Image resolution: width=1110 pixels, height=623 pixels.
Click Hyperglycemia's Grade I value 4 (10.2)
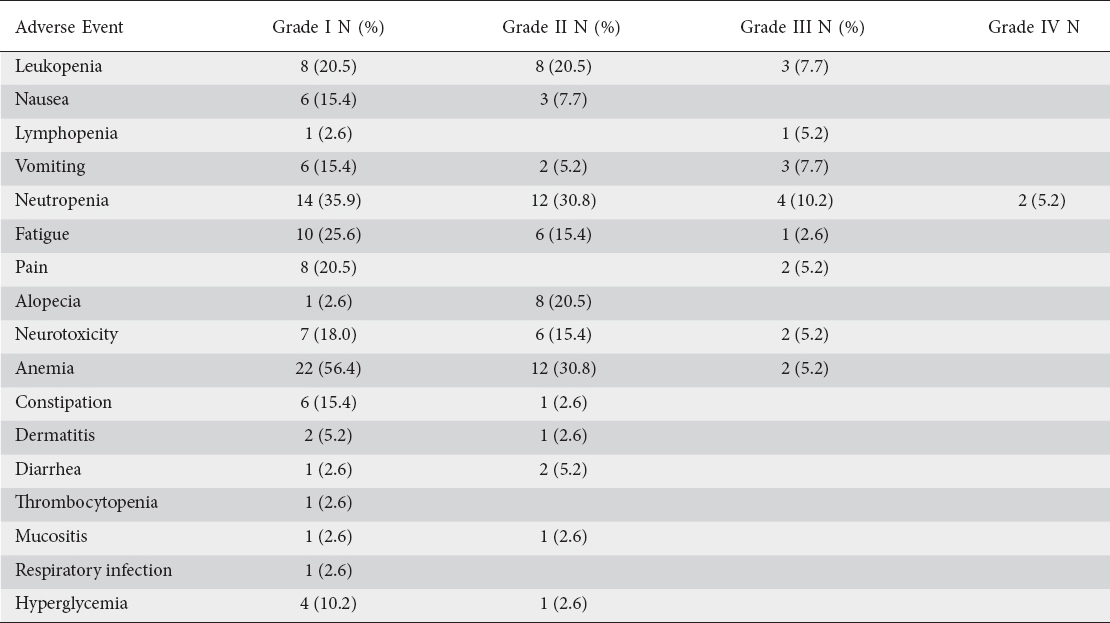click(x=328, y=604)
